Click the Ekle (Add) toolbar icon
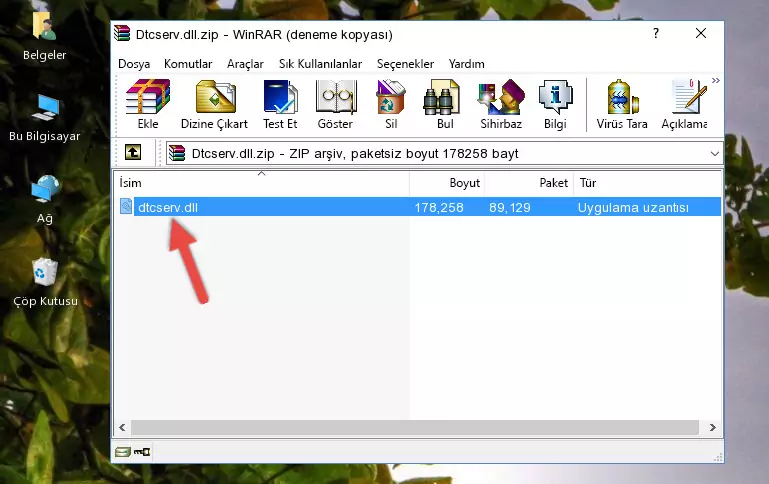Screen dimensions: 769x484 pos(148,104)
